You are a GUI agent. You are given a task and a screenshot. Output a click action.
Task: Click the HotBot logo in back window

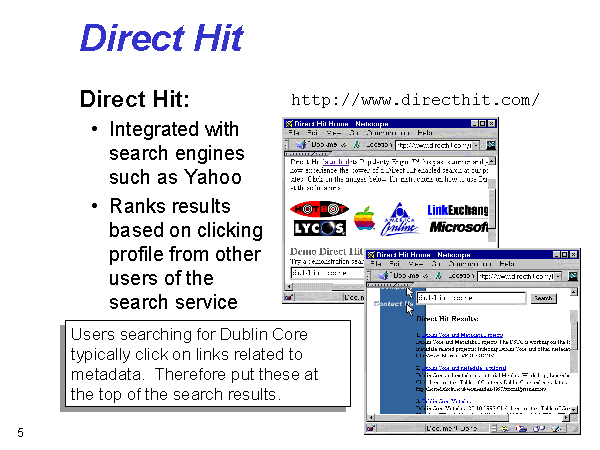320,209
